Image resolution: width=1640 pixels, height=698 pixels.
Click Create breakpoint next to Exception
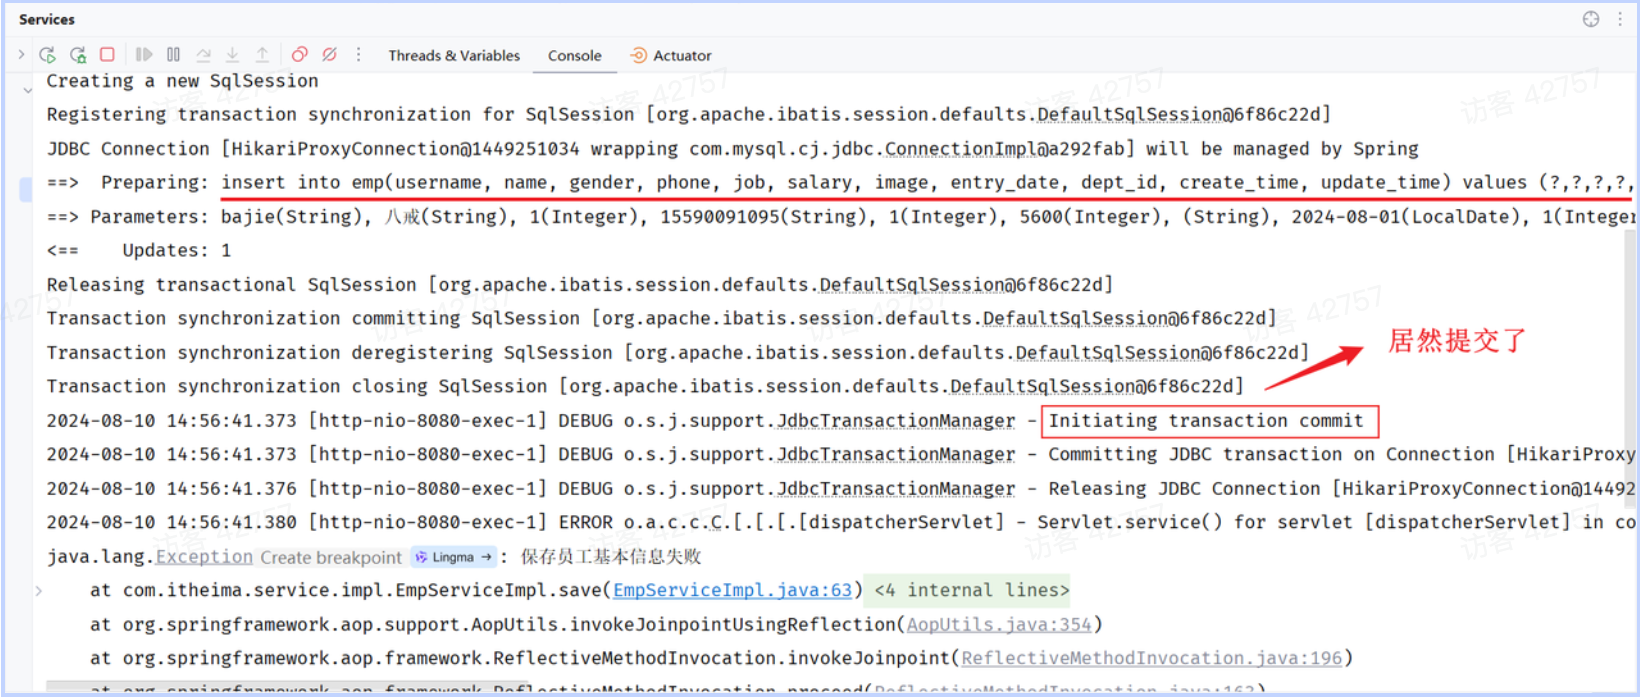pos(331,557)
